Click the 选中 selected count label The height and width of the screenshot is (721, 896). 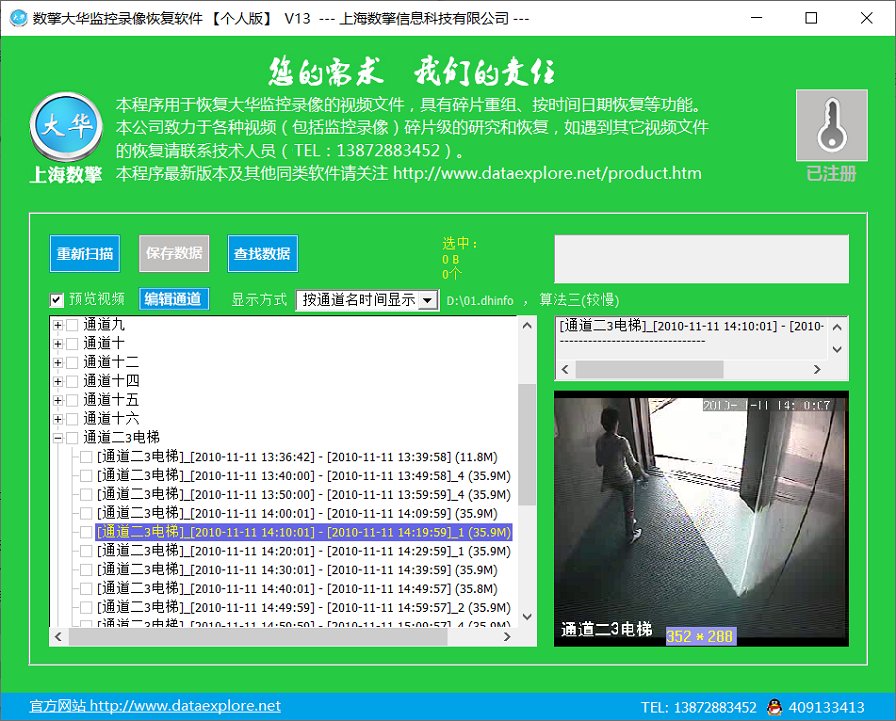[x=460, y=243]
